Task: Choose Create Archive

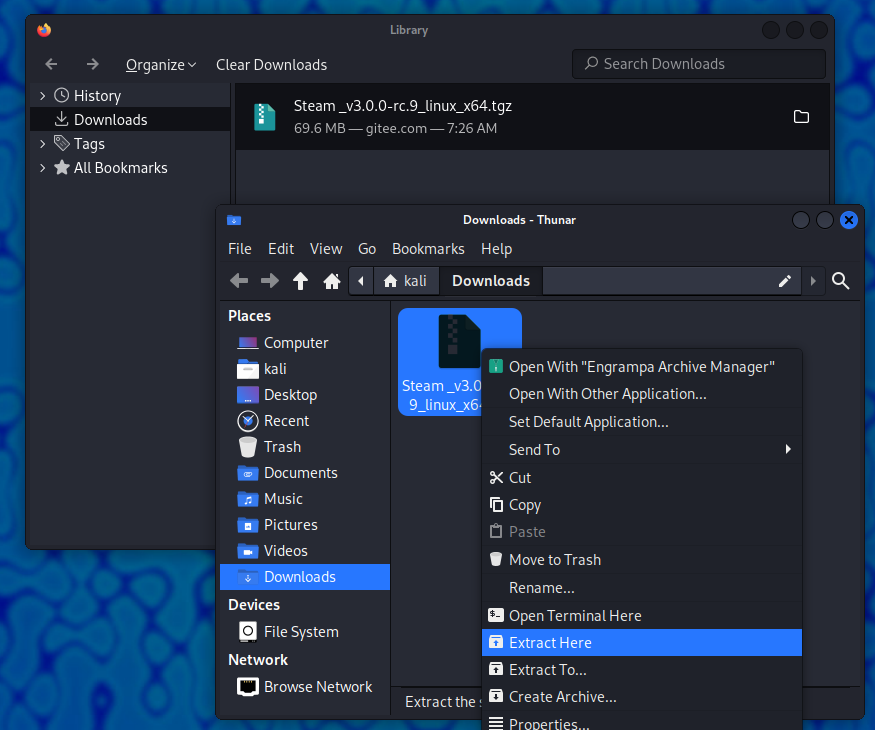Action: click(642, 697)
